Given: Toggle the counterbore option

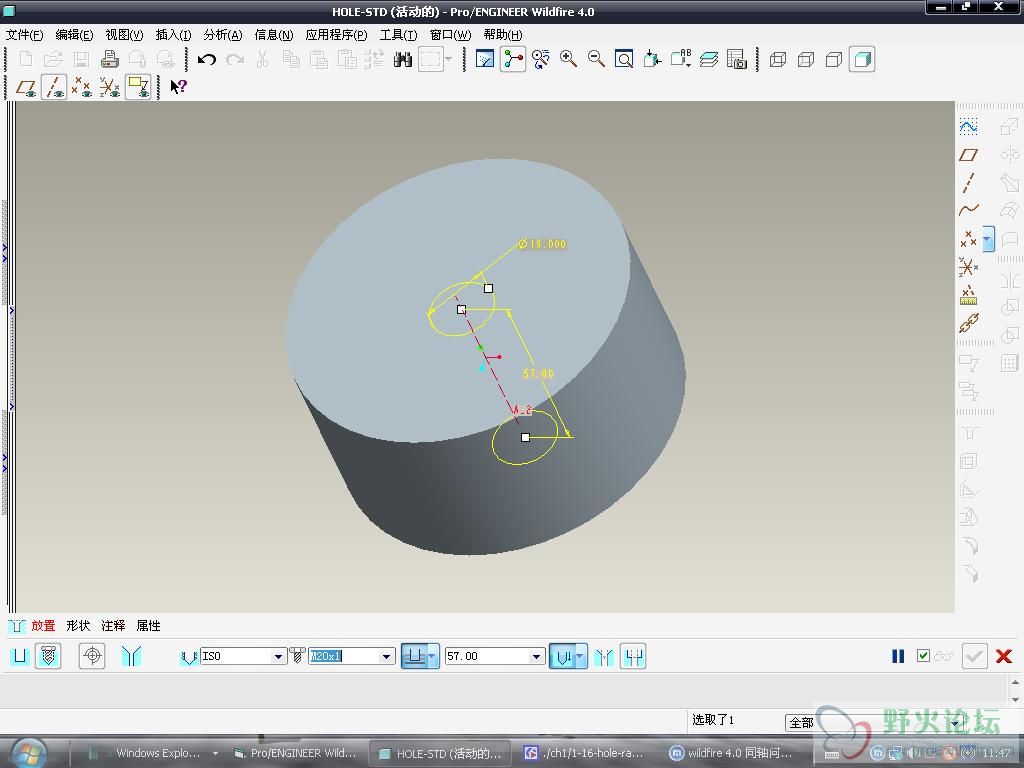Looking at the screenshot, I should [x=633, y=656].
